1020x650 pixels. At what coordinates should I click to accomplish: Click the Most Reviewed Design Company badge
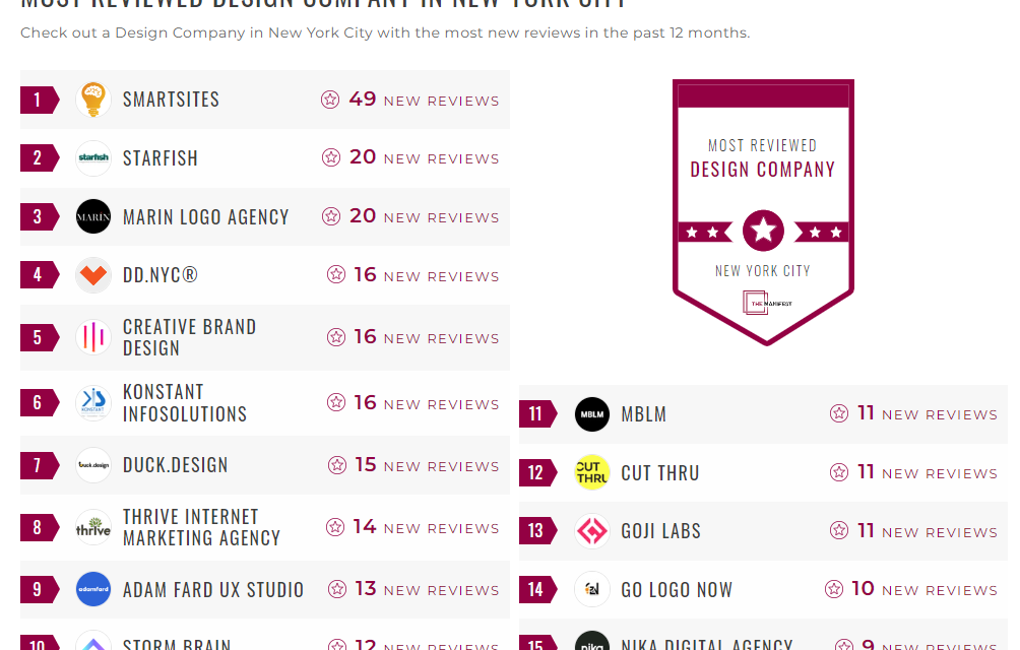click(763, 212)
